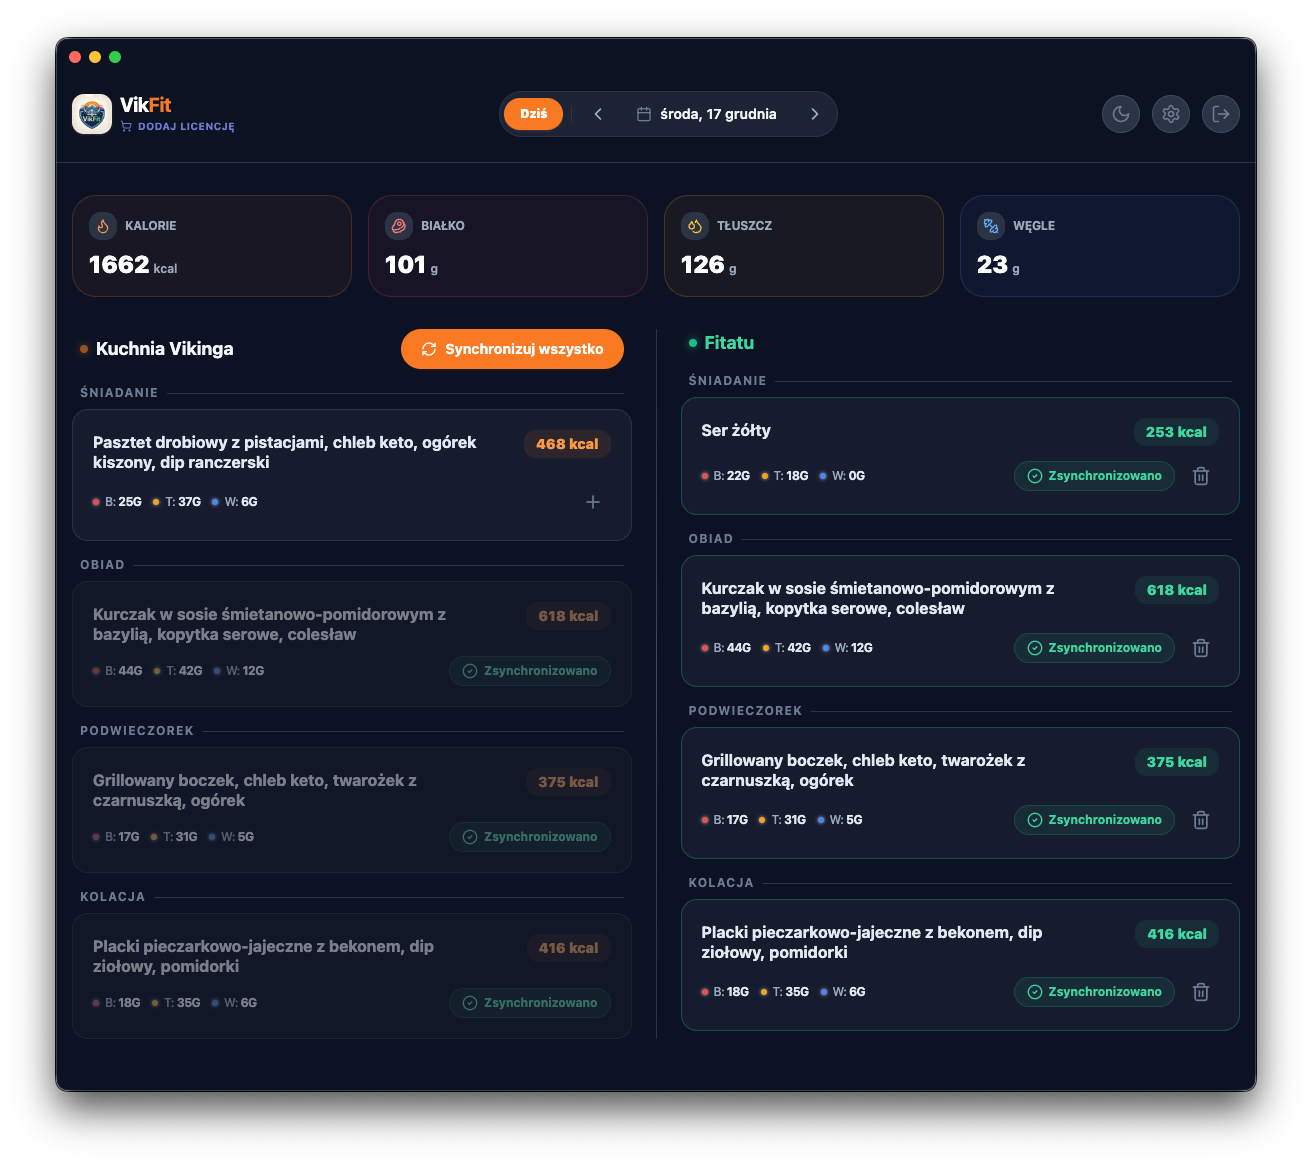This screenshot has width=1312, height=1165.
Task: Delete the Kurczak meal from Fitatu
Action: pos(1201,648)
